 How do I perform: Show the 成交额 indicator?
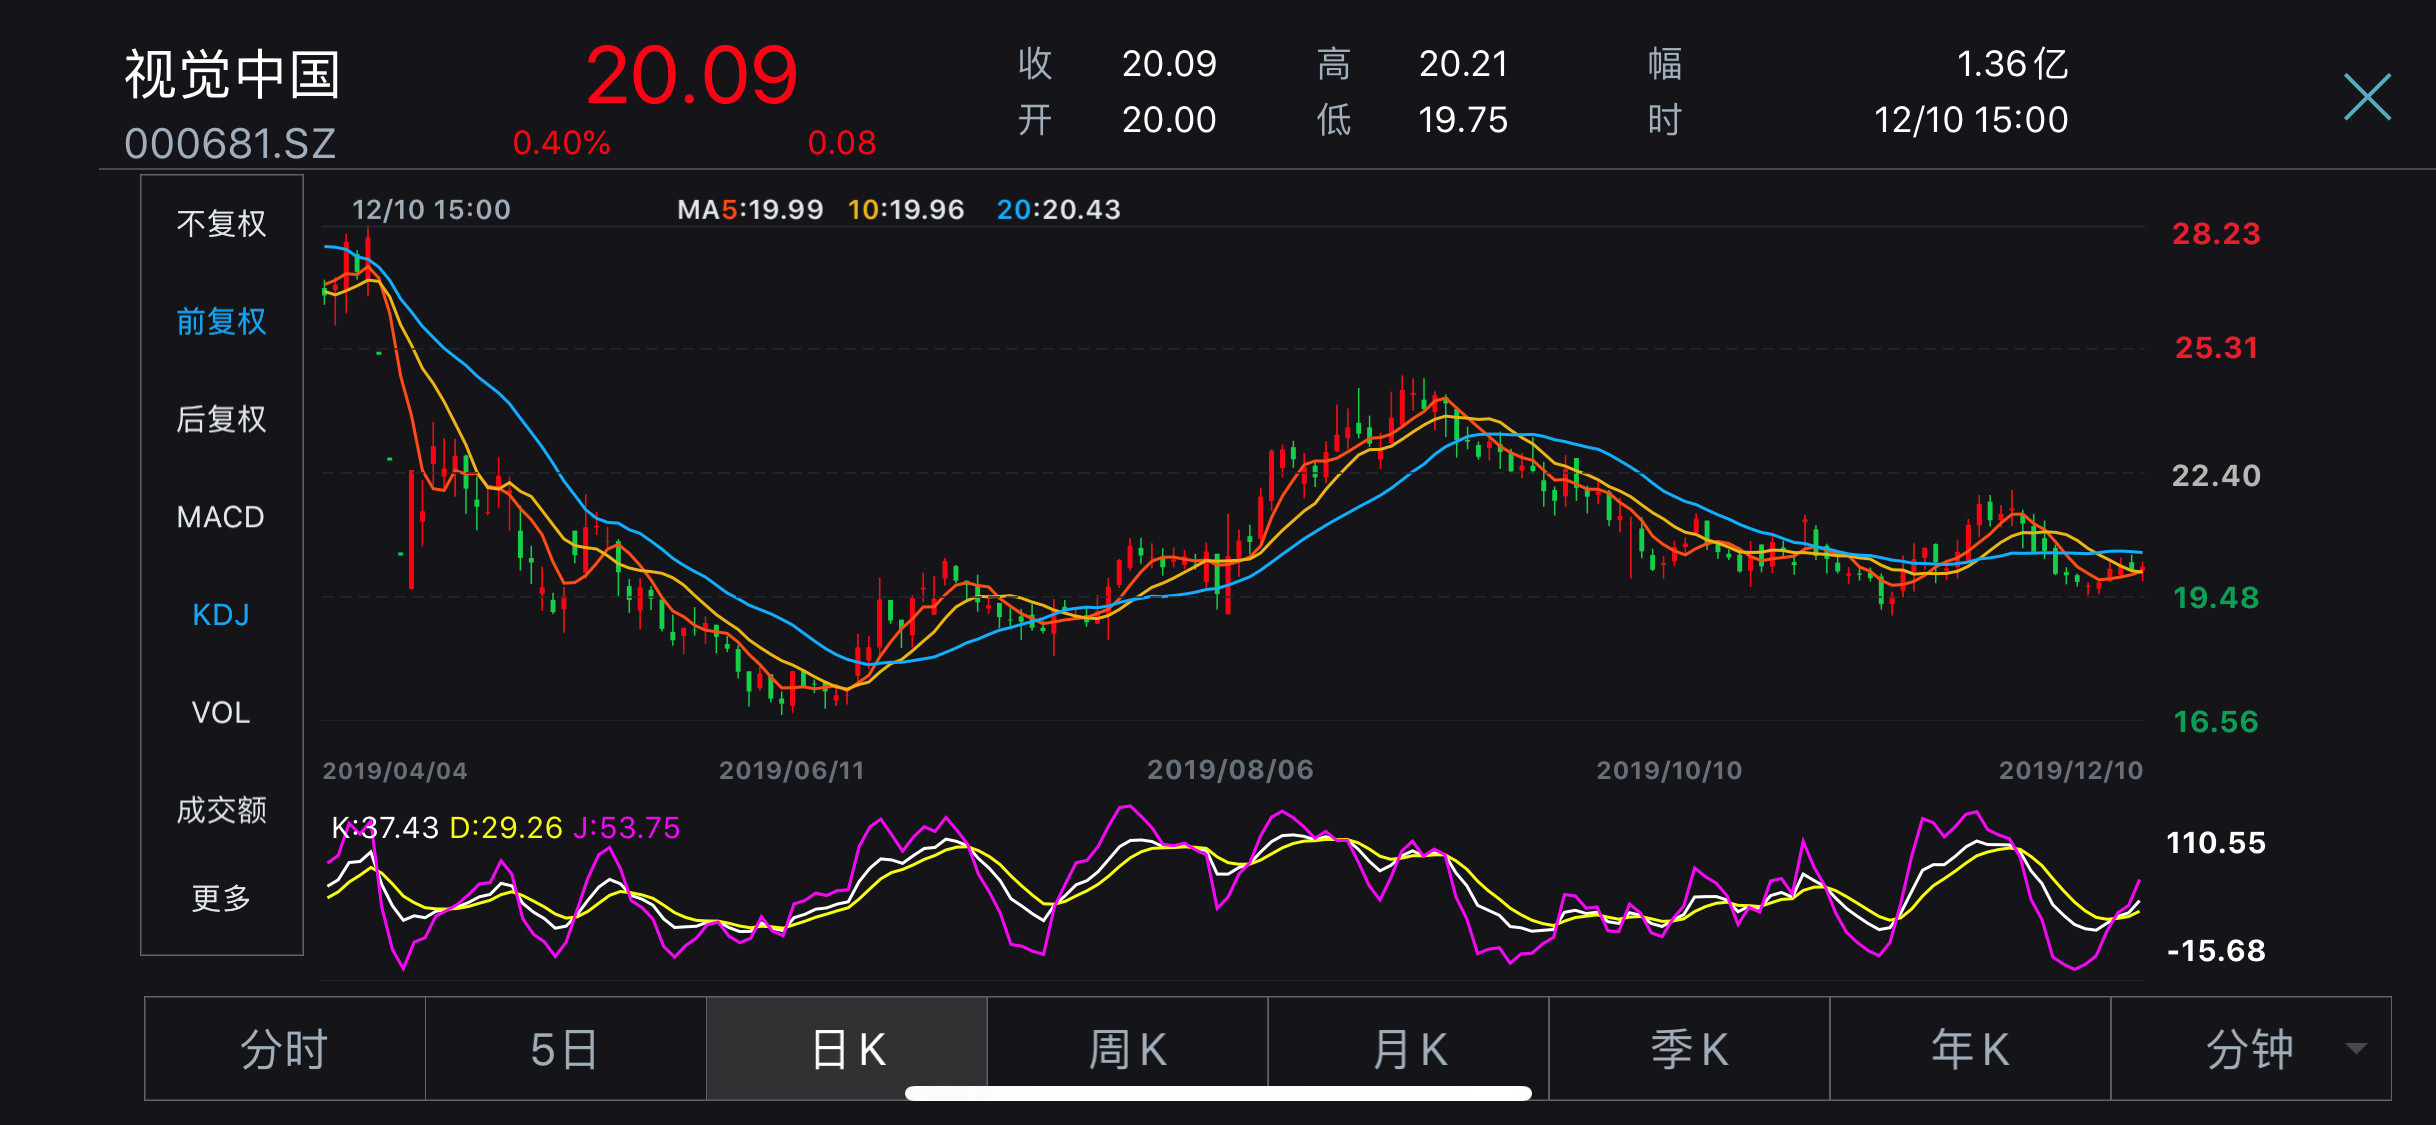point(221,810)
